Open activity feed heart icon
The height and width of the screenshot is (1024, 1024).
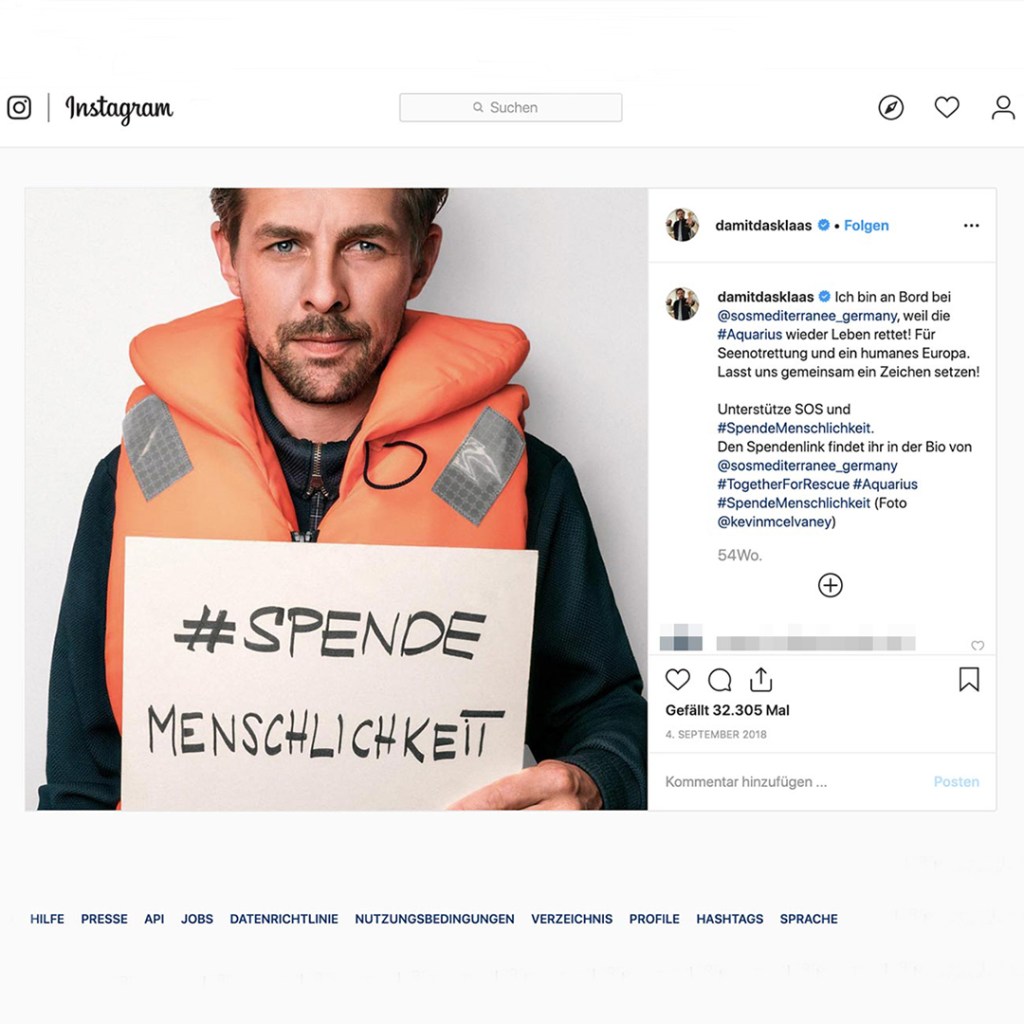click(946, 108)
